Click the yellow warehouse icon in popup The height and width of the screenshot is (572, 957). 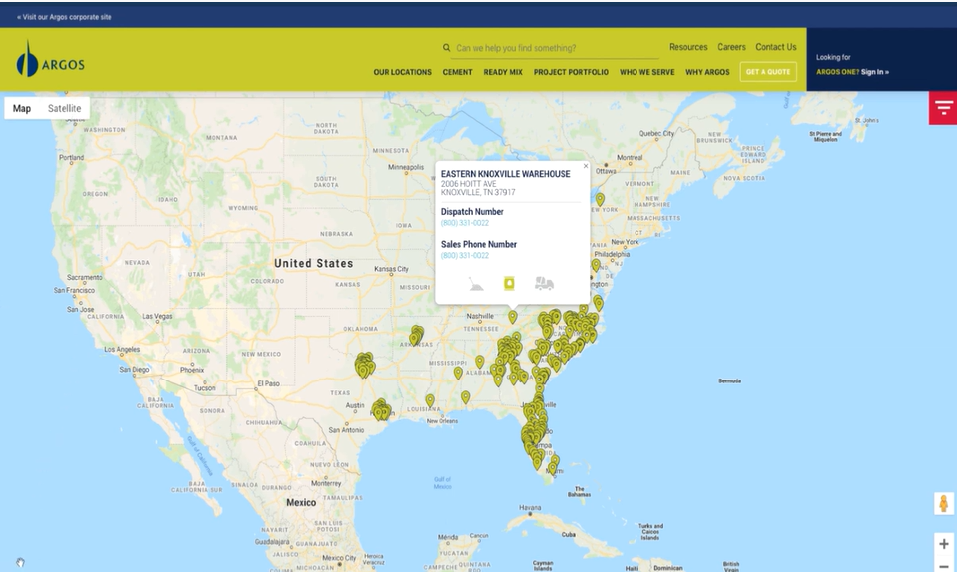pyautogui.click(x=509, y=284)
